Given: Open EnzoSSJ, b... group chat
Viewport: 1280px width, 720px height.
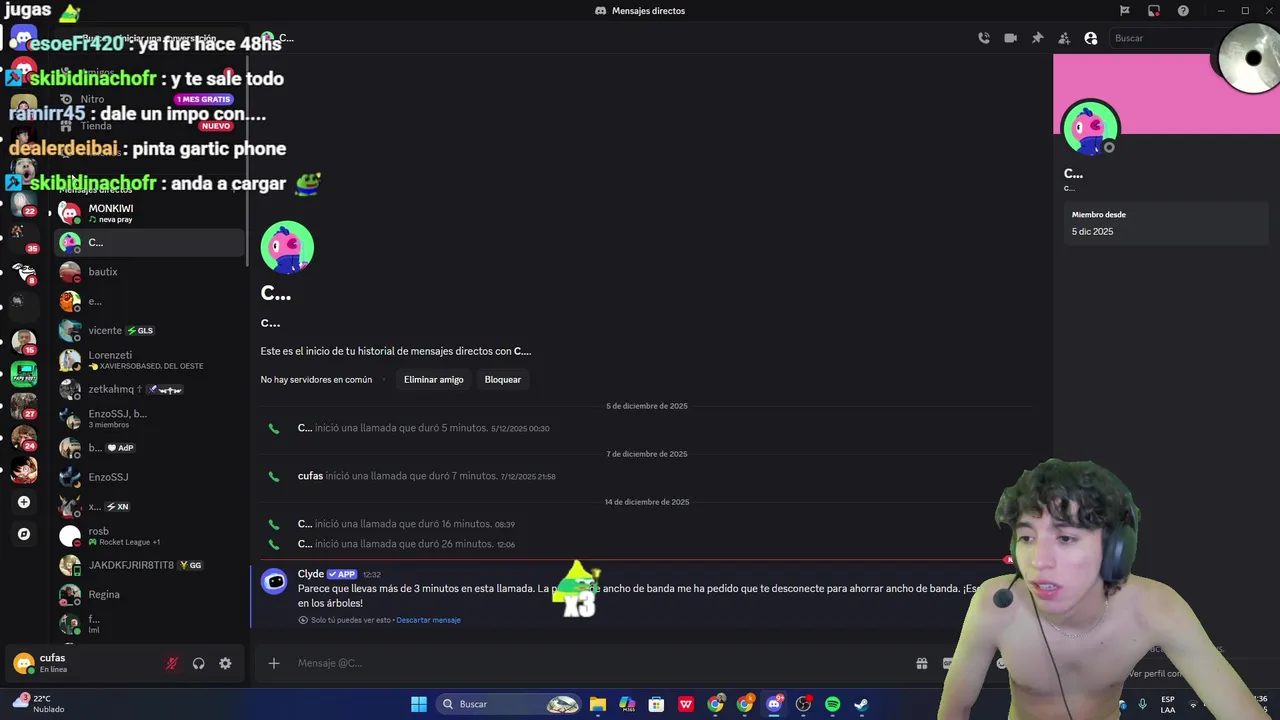Looking at the screenshot, I should click(x=150, y=418).
